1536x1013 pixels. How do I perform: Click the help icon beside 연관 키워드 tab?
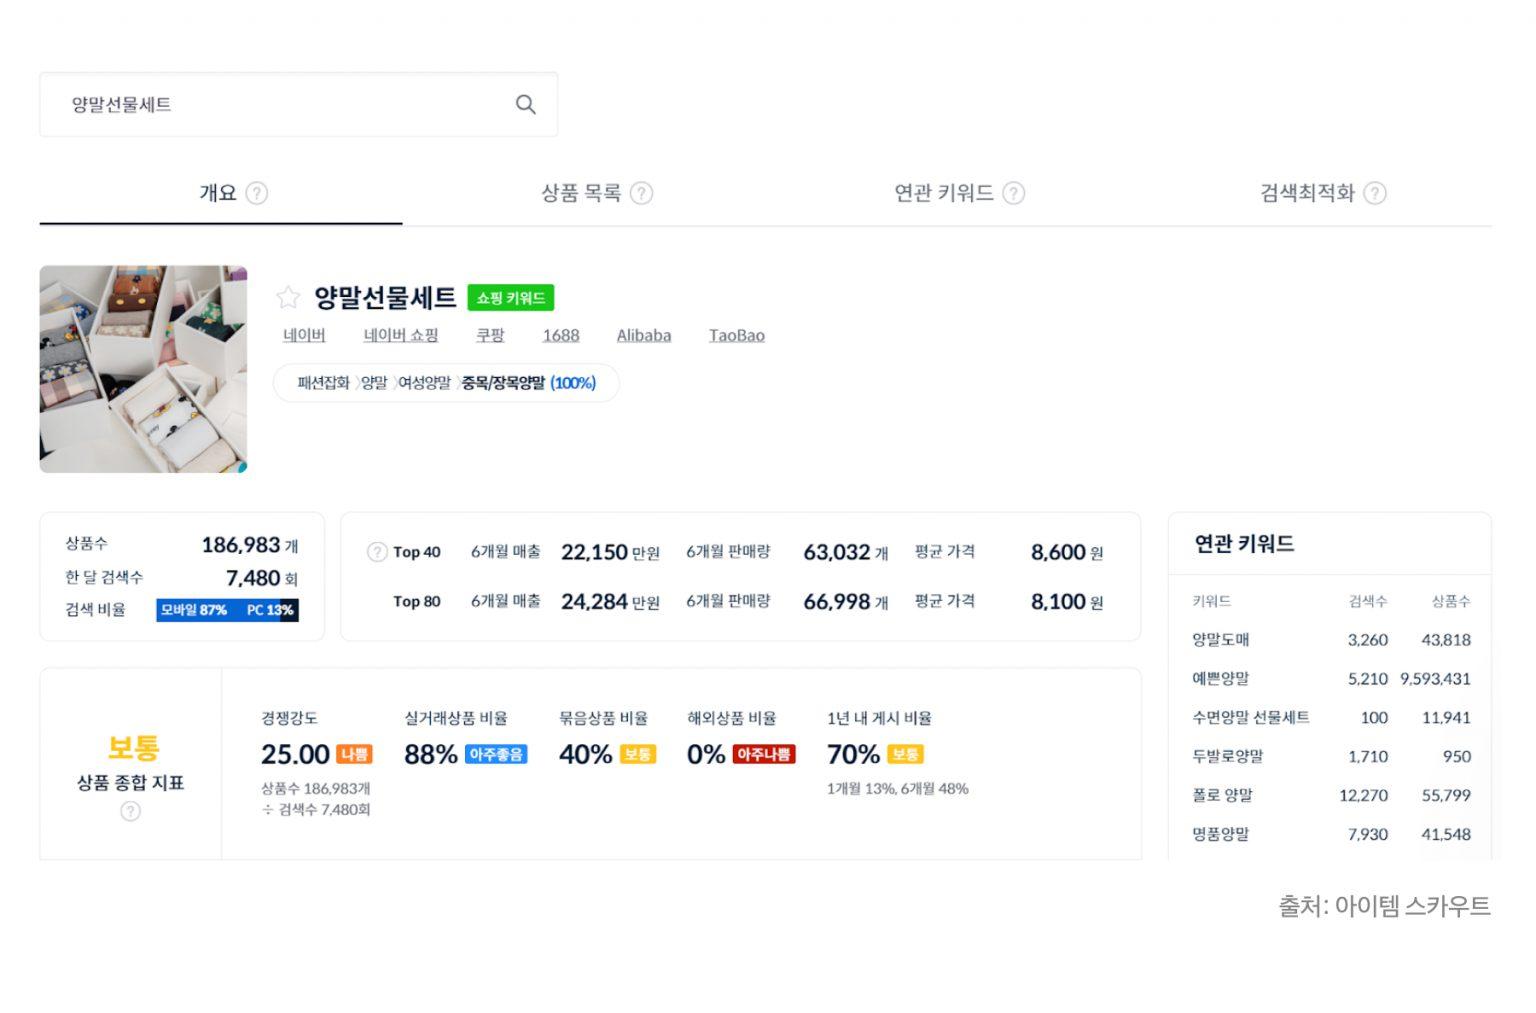pos(1014,193)
